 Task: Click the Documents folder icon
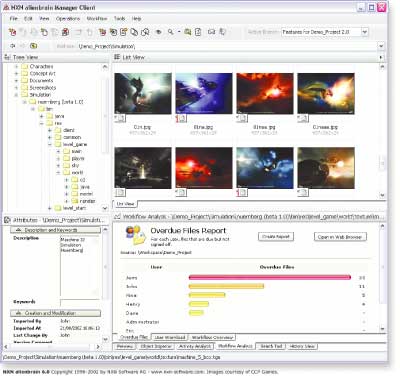coord(24,81)
